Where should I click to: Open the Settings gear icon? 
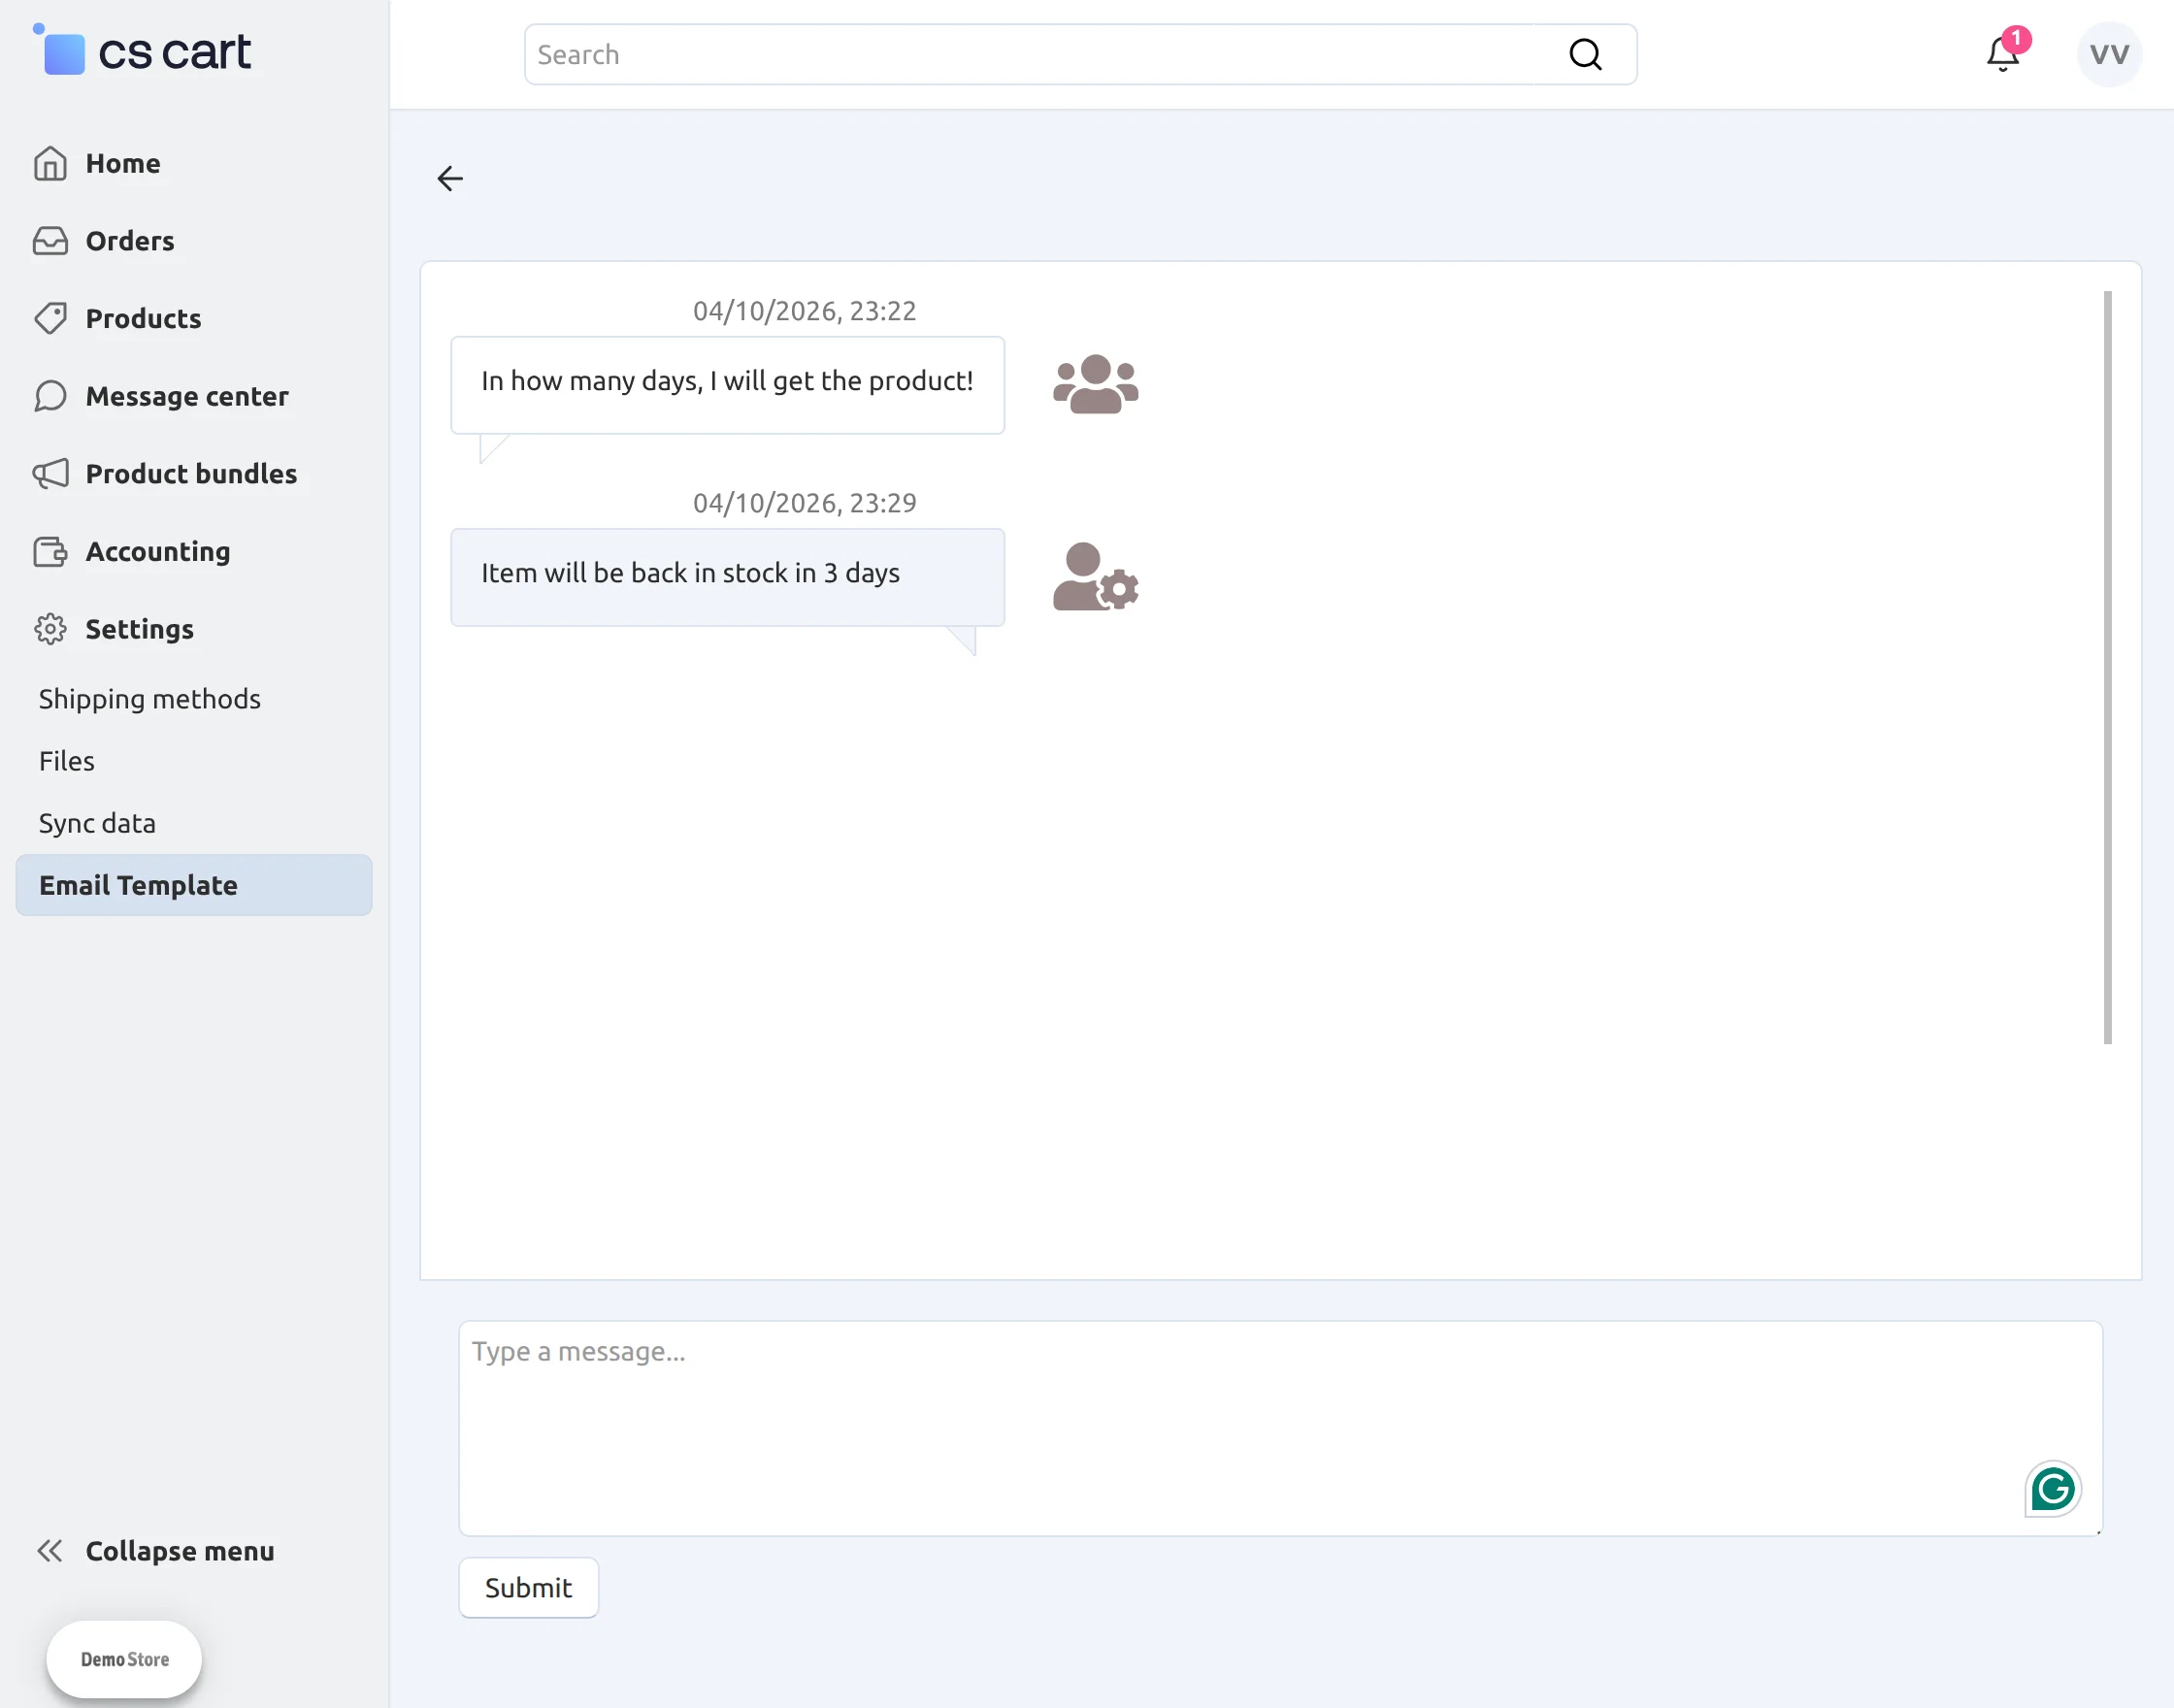(51, 629)
